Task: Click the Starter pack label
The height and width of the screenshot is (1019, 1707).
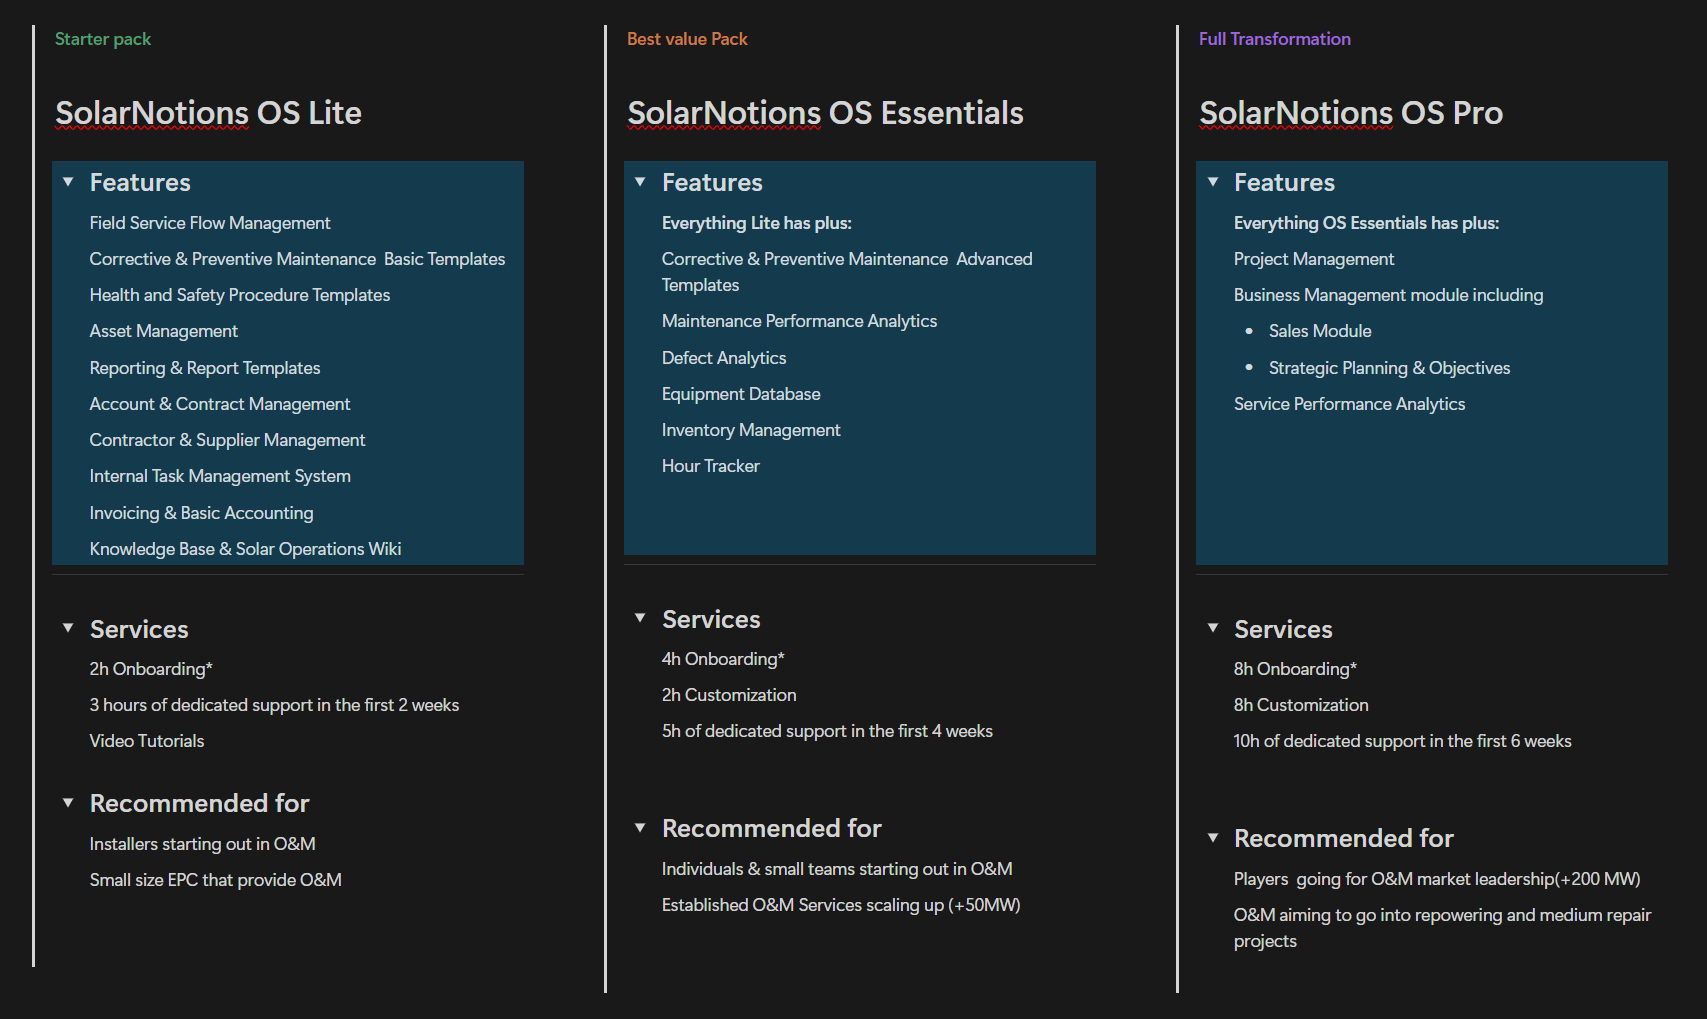Action: click(x=103, y=39)
